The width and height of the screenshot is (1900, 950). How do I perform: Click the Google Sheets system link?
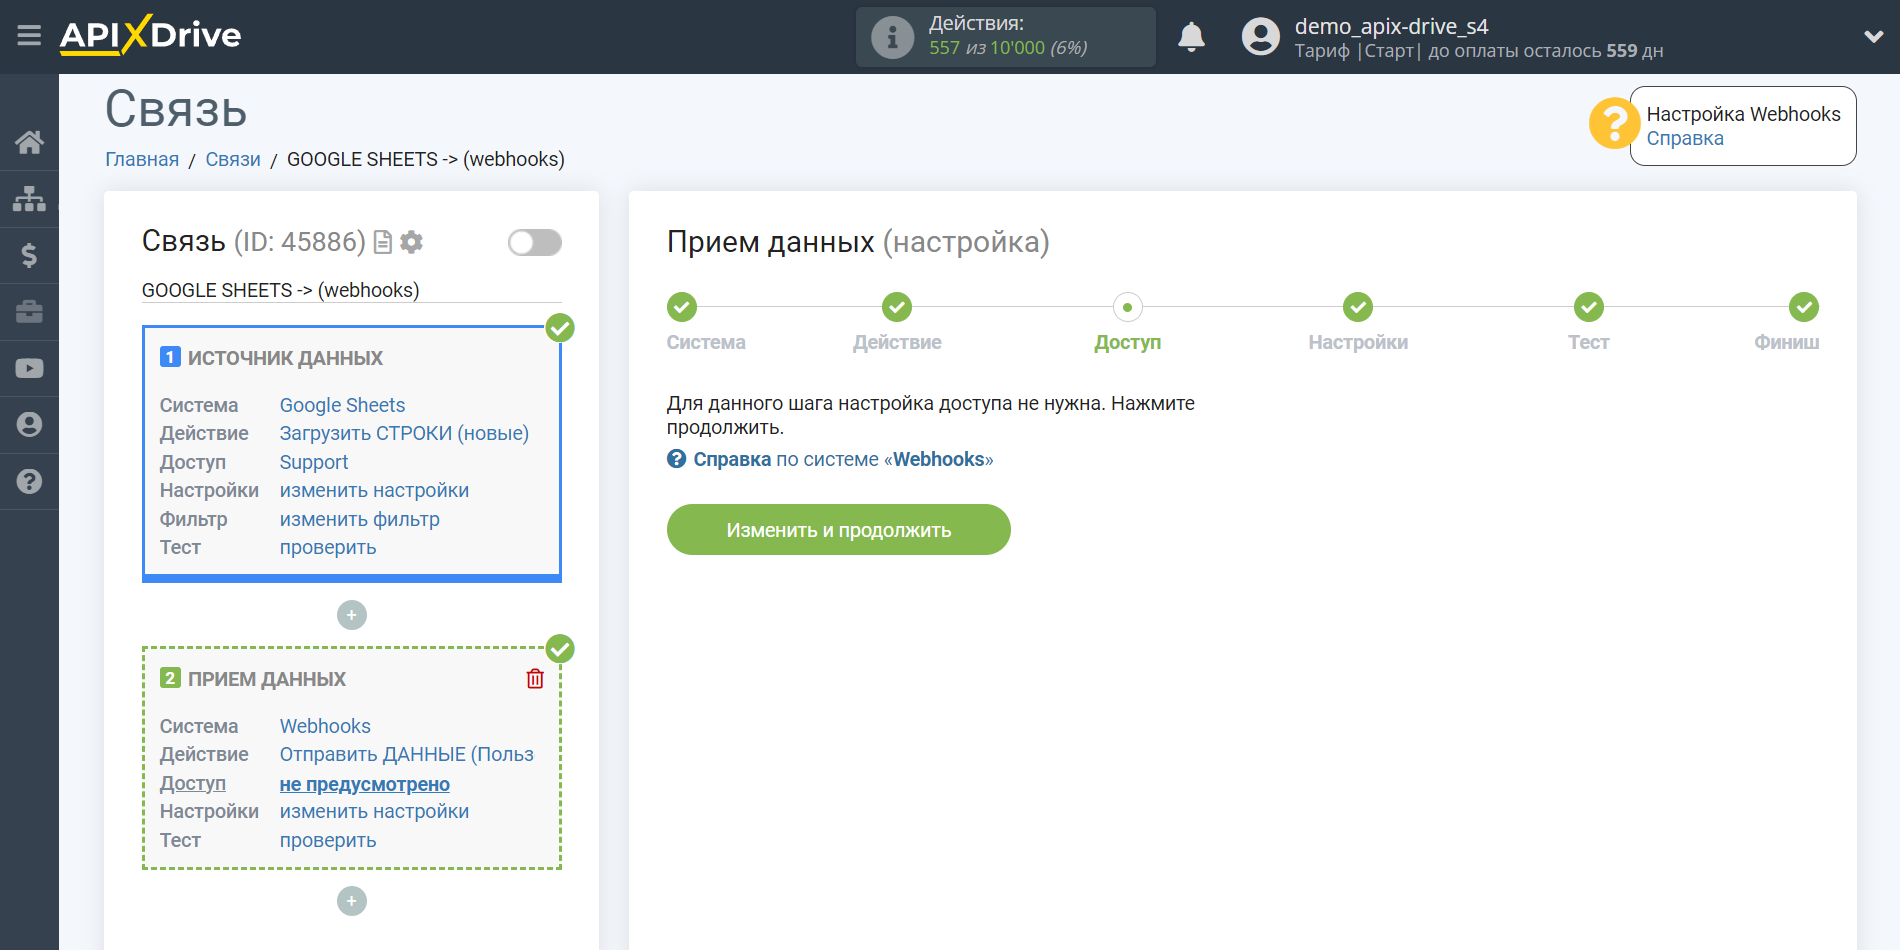click(342, 405)
